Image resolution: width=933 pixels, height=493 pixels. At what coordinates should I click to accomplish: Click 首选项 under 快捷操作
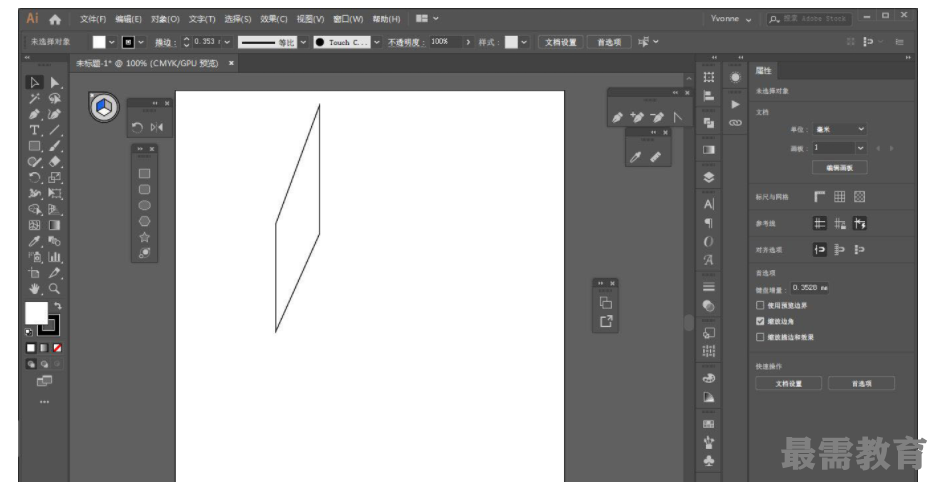[x=861, y=384]
